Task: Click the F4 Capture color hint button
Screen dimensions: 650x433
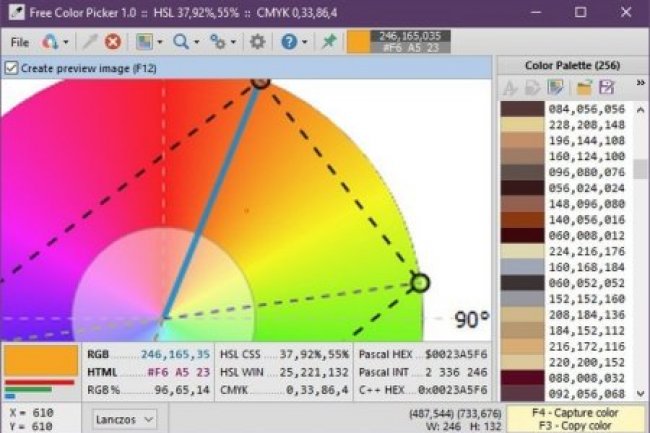Action: (x=575, y=411)
